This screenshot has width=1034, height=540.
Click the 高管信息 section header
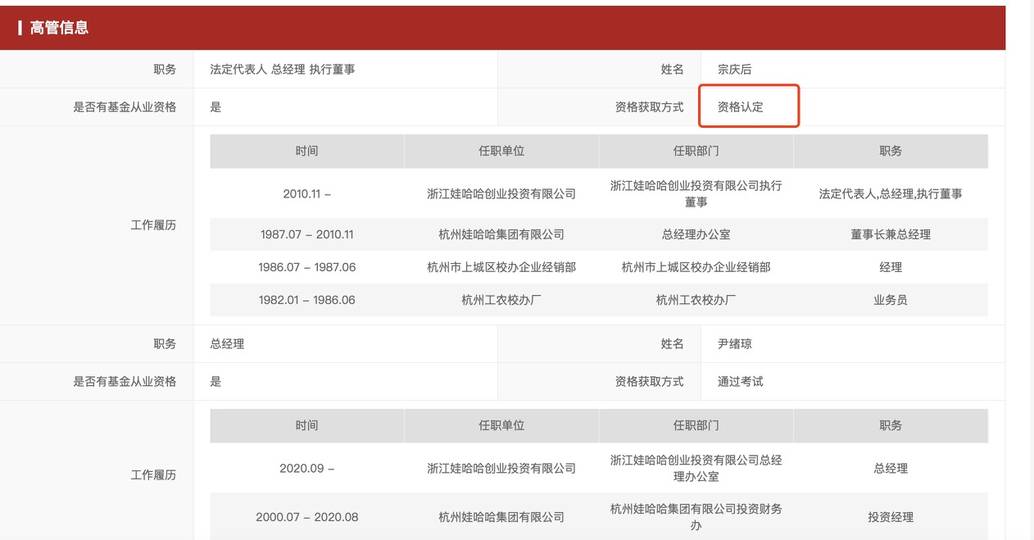click(60, 28)
